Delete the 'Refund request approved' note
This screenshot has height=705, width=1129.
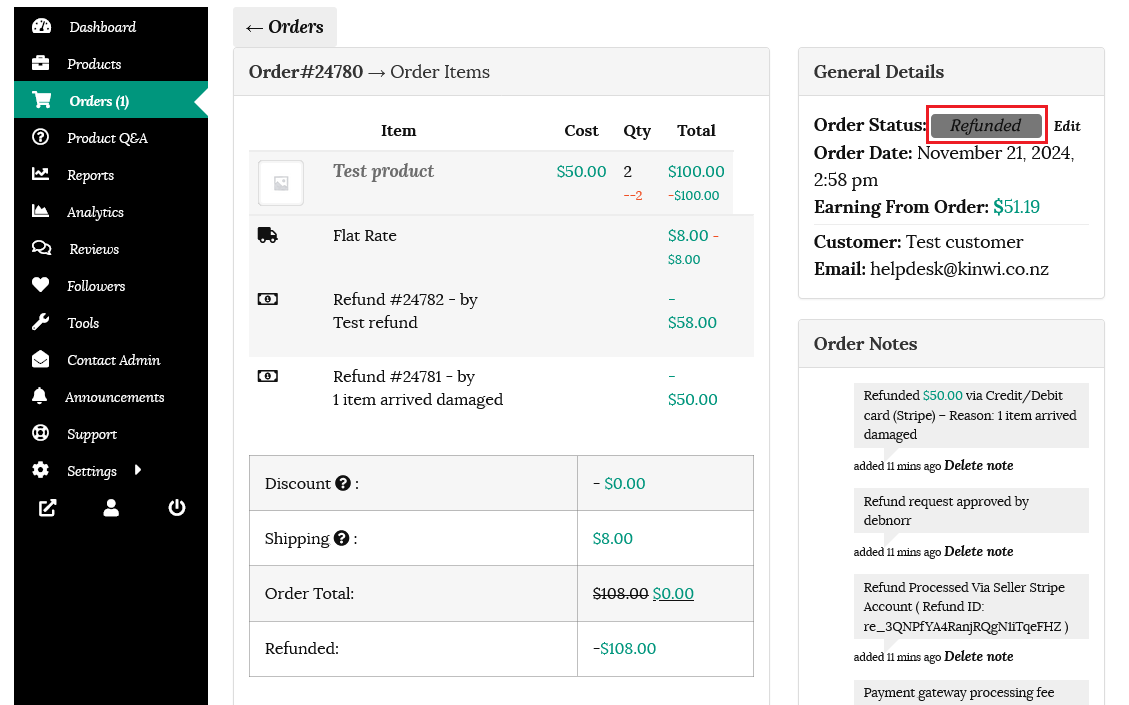click(x=978, y=552)
